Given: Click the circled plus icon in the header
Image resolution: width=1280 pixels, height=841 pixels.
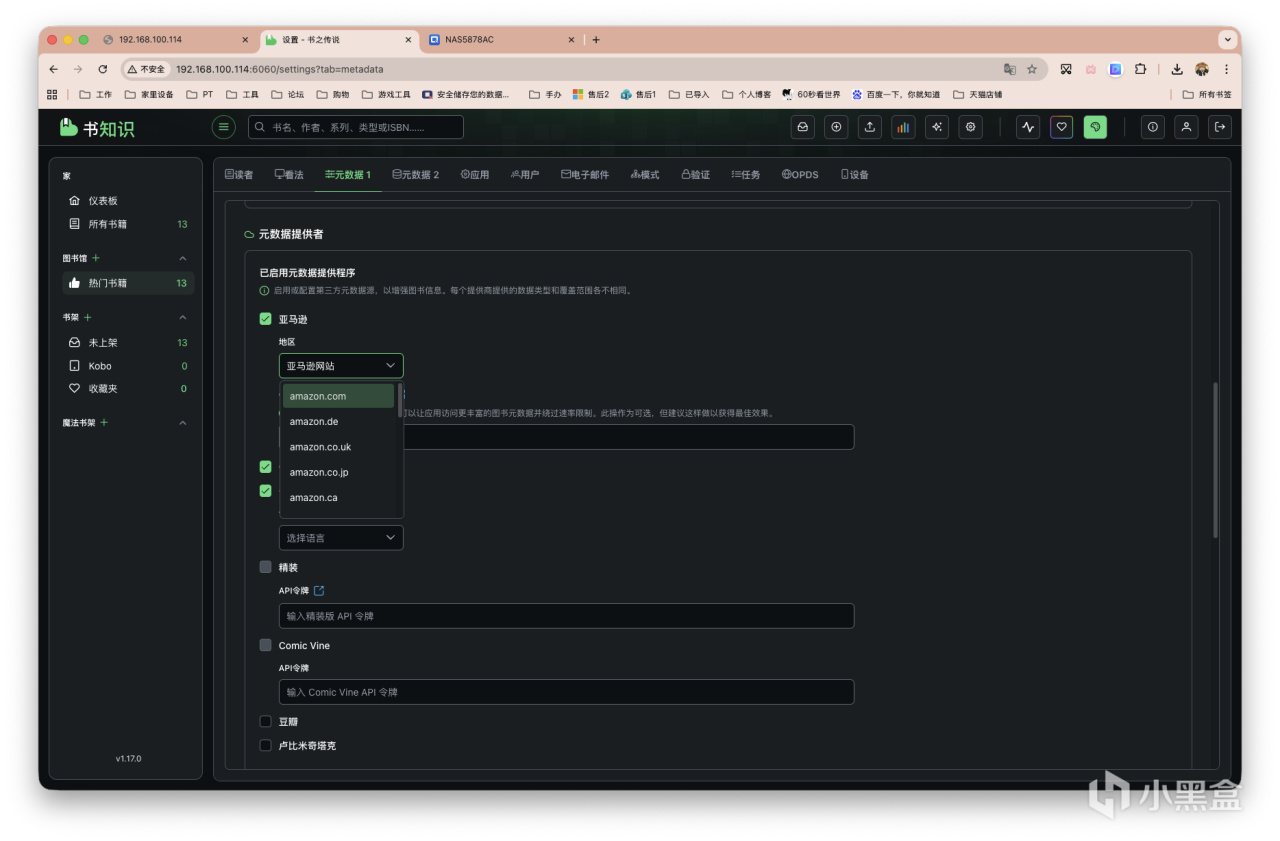Looking at the screenshot, I should point(837,127).
